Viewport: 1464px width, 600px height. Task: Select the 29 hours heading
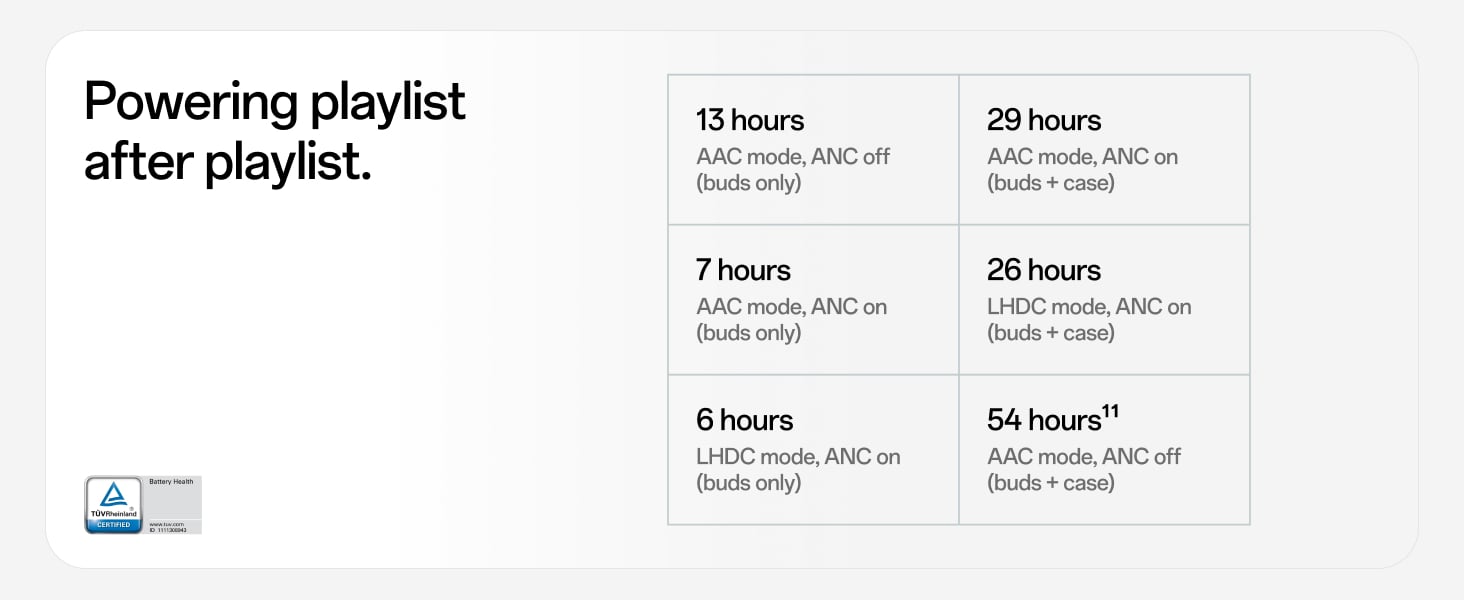(1044, 121)
